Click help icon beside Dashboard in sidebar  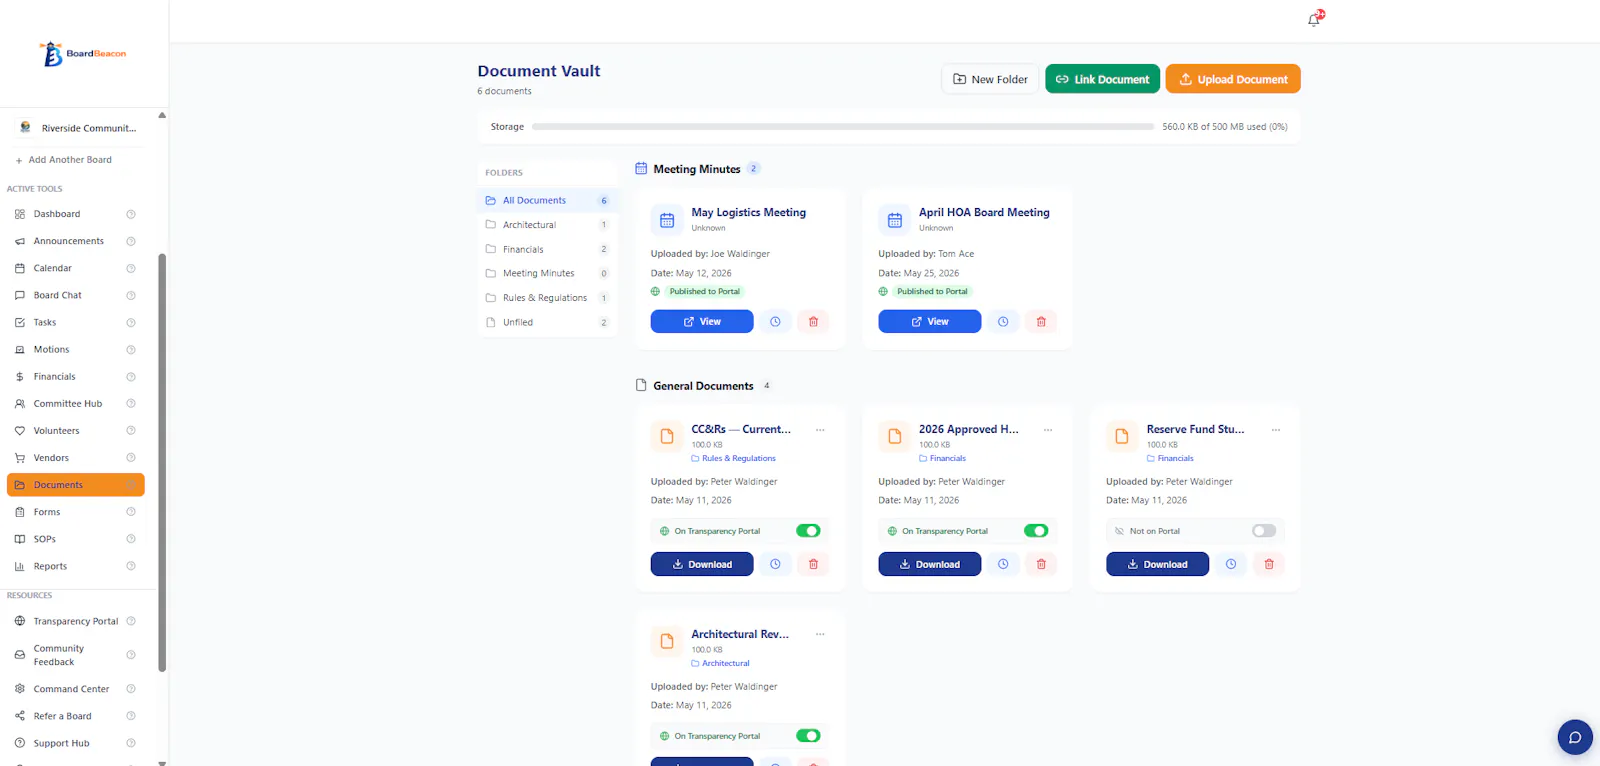click(131, 214)
